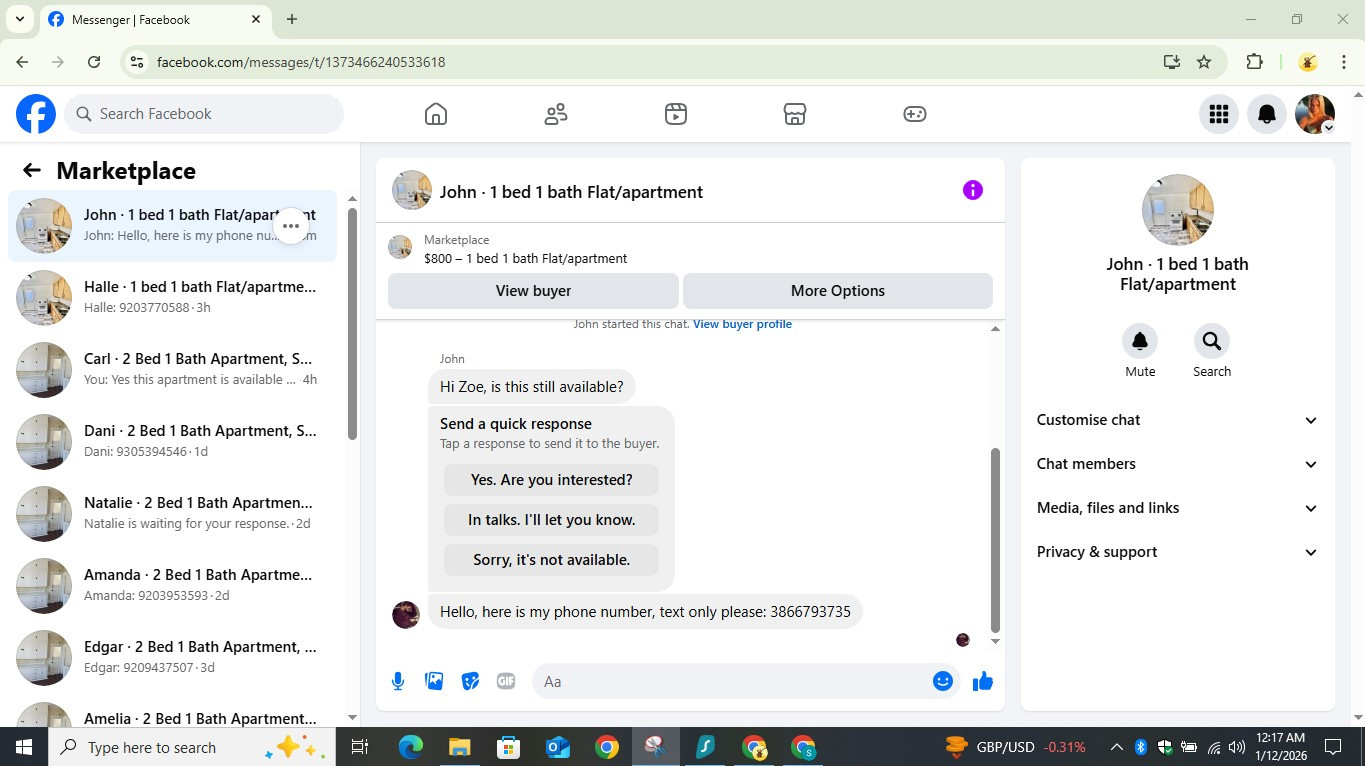Send quick reply Yes. Are you interested?
The height and width of the screenshot is (766, 1365).
point(552,480)
